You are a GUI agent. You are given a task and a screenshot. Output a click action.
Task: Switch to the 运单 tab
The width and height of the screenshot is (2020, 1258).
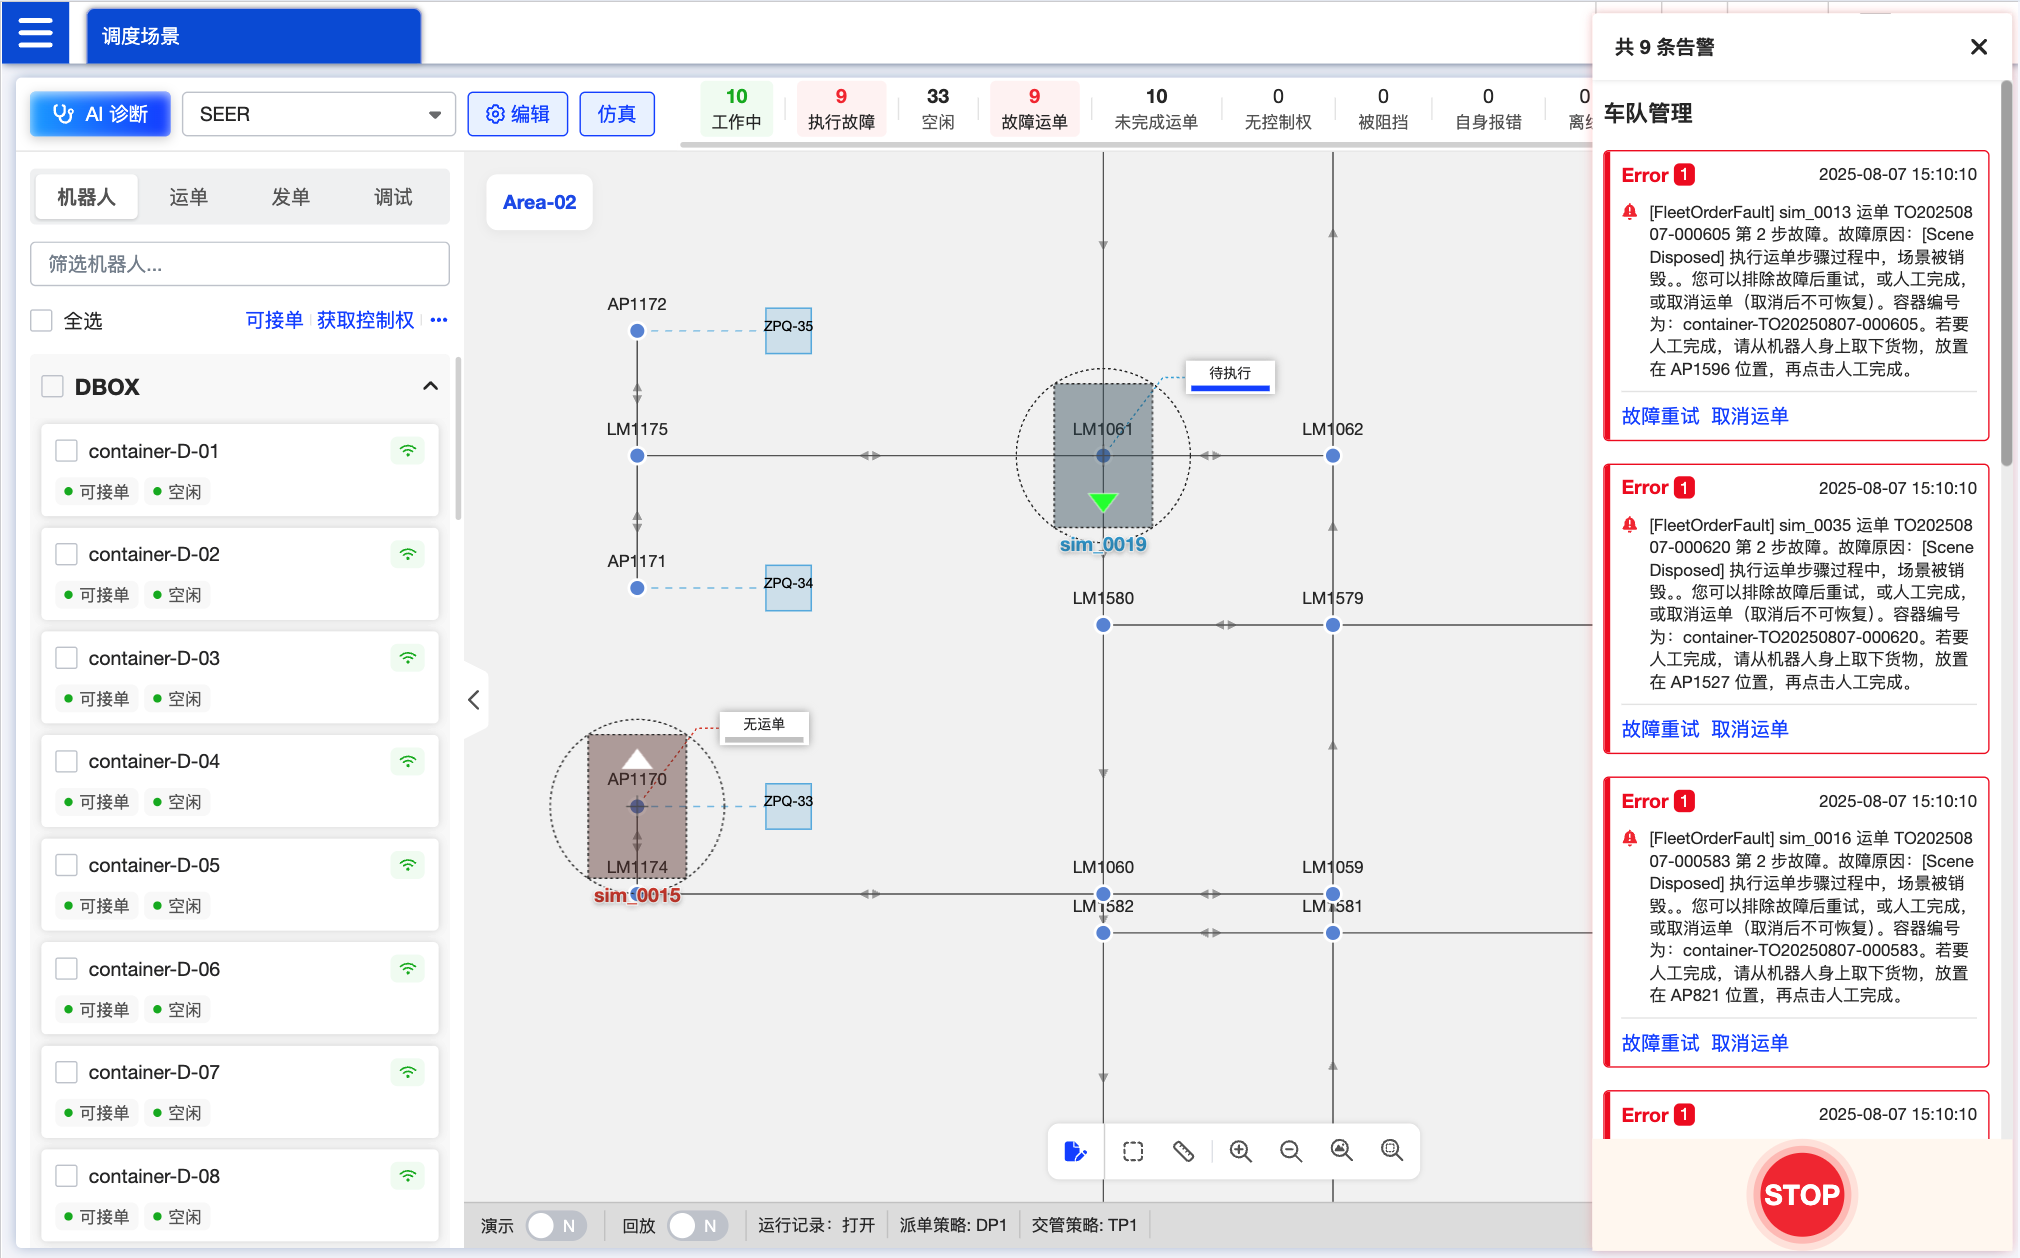tap(188, 197)
